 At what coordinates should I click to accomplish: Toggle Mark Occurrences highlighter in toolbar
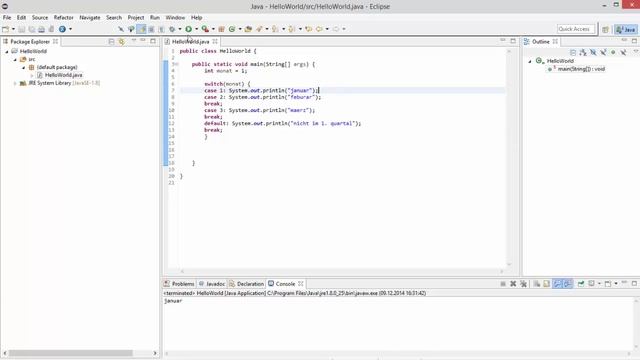[141, 29]
